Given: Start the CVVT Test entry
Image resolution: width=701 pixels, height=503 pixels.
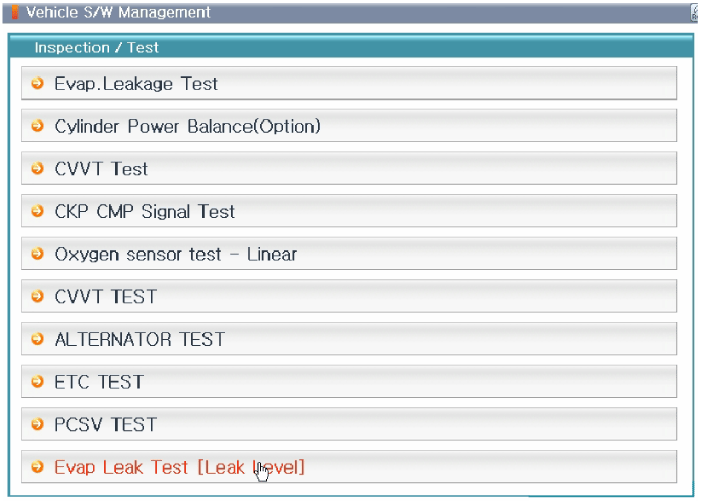Looking at the screenshot, I should click(101, 169).
